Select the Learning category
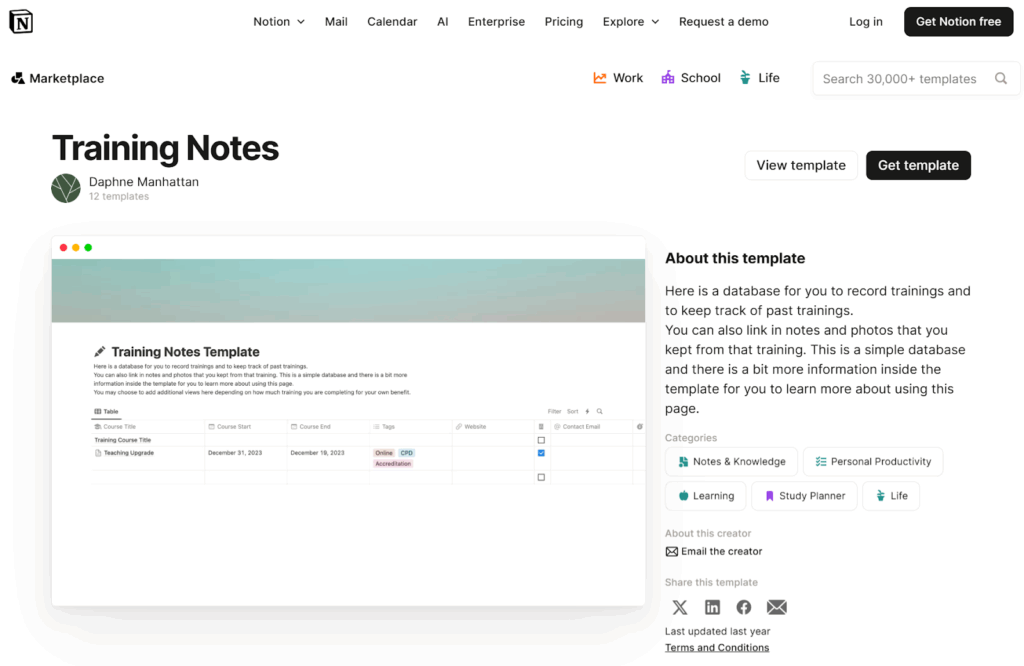The height and width of the screenshot is (666, 1024). coord(706,496)
